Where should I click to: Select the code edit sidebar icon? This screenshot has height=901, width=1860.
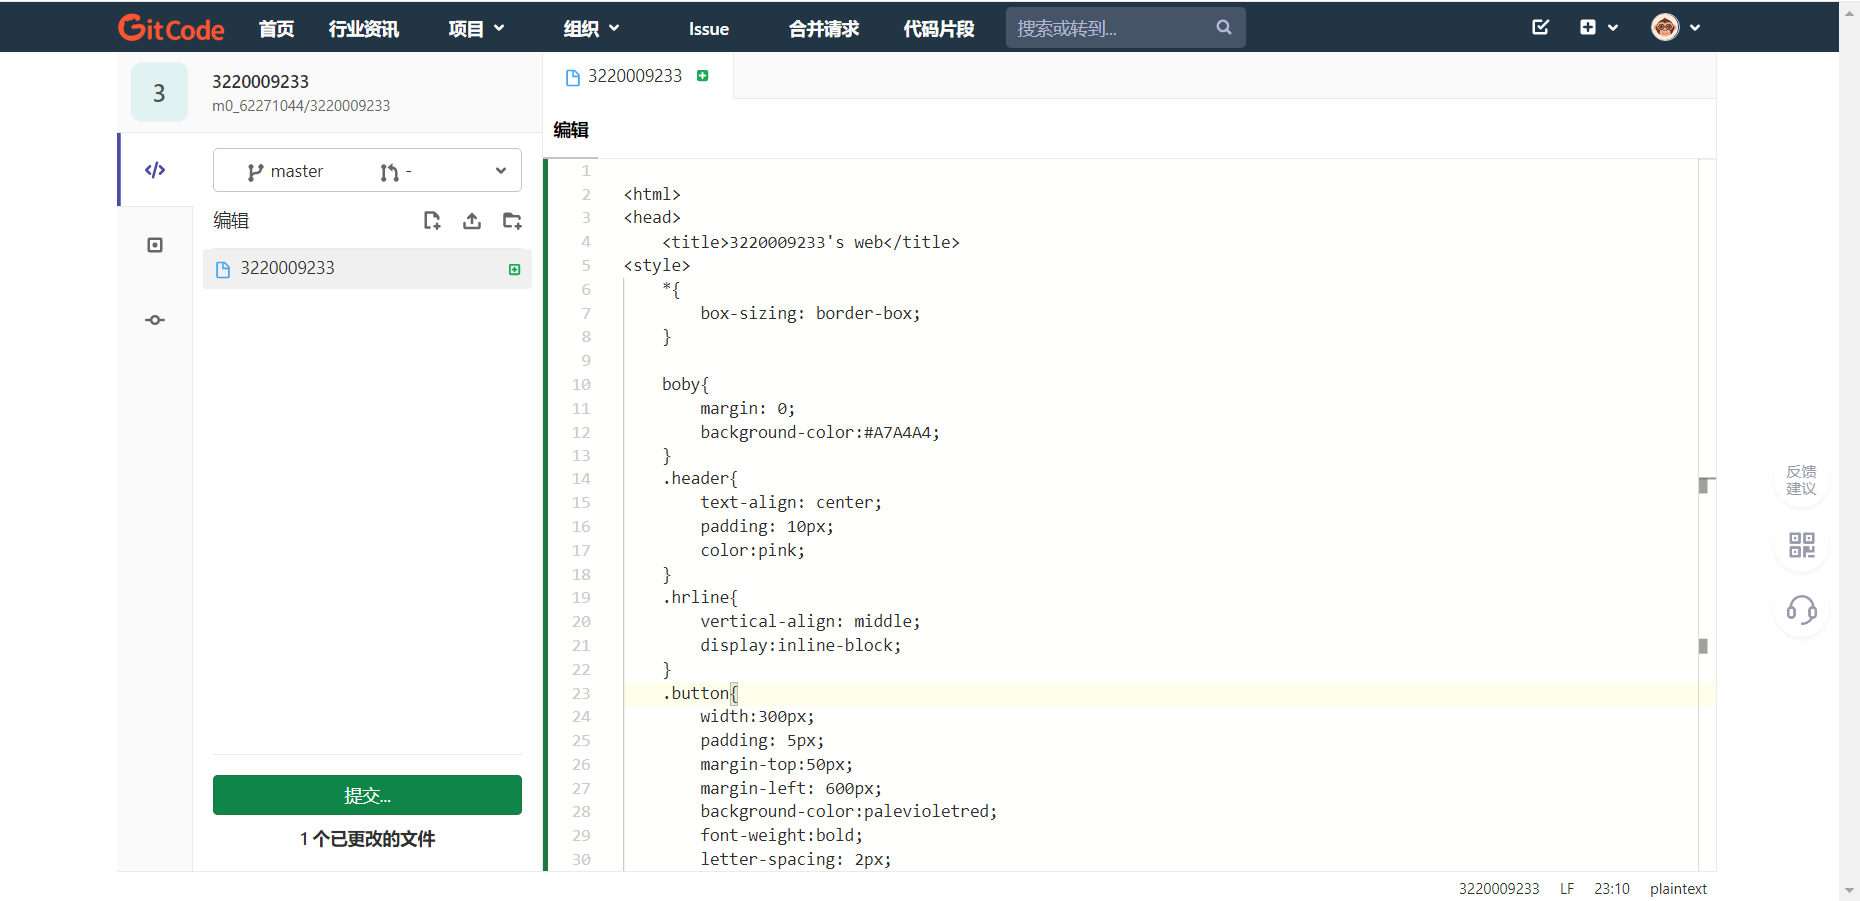[x=155, y=170]
